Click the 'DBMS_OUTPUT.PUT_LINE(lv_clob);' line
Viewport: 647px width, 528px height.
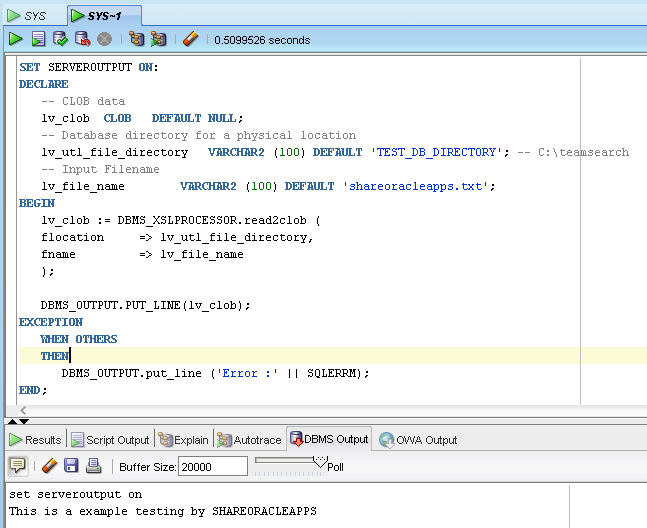pyautogui.click(x=145, y=305)
